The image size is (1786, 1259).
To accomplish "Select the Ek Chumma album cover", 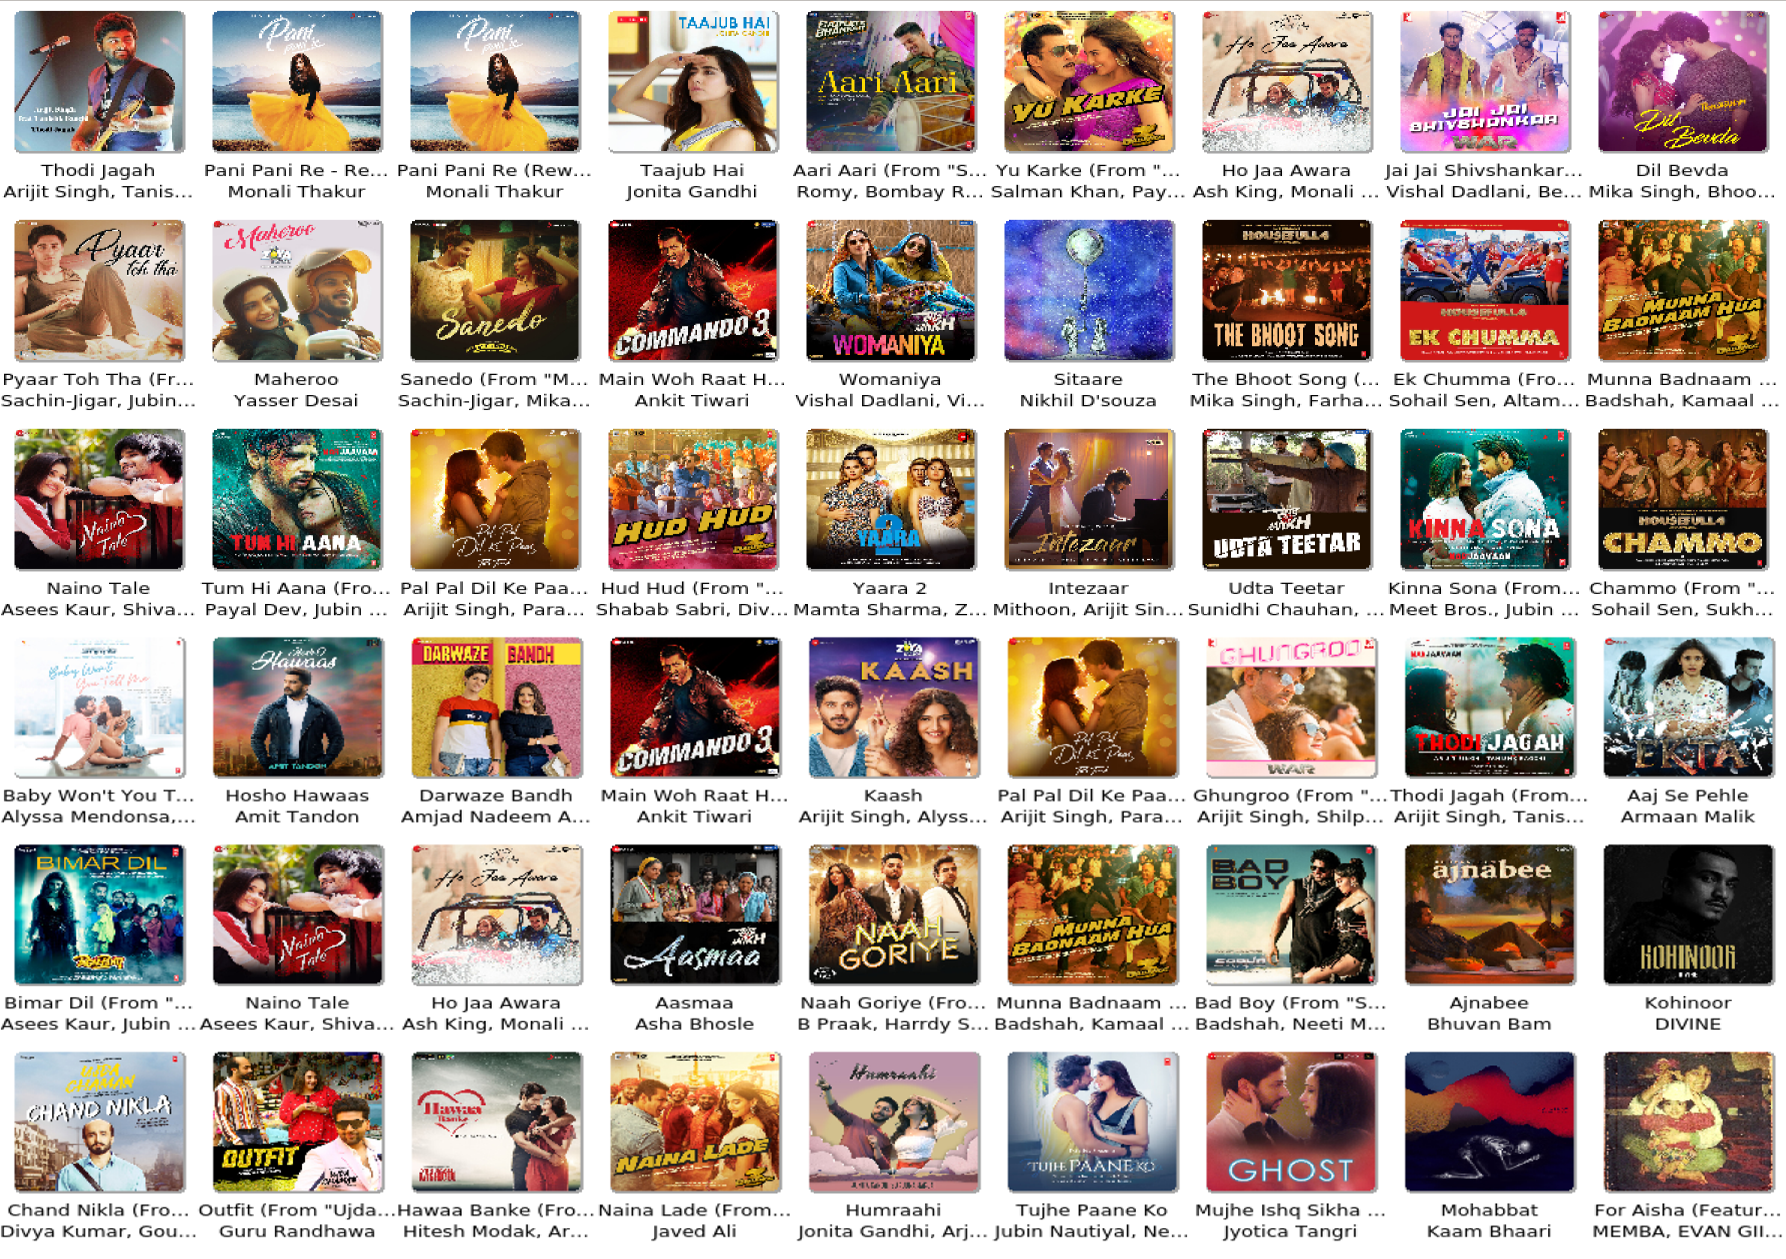I will point(1484,291).
